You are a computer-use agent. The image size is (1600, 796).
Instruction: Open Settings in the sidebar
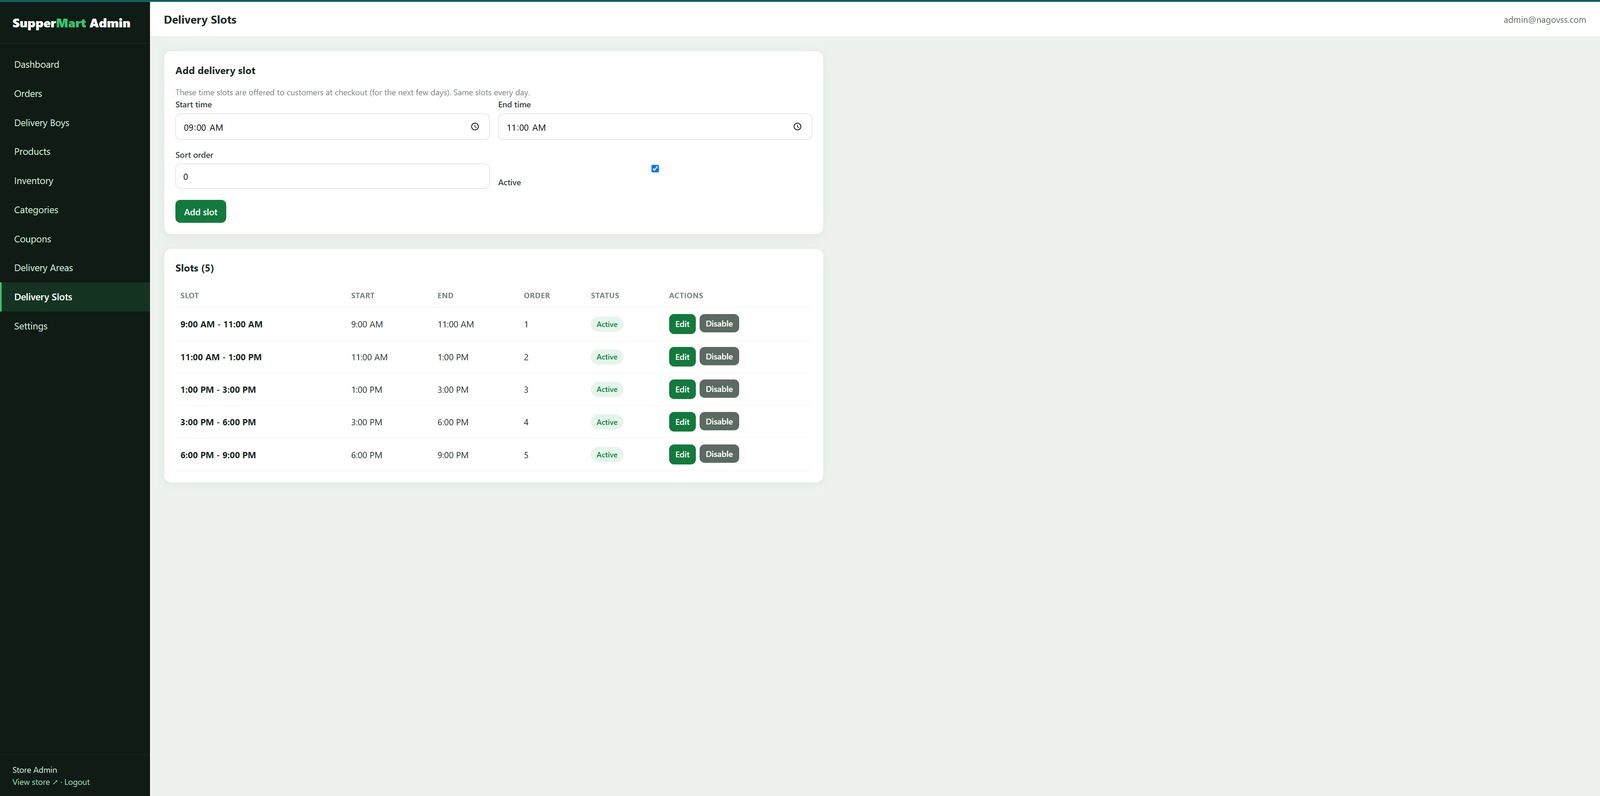pyautogui.click(x=75, y=326)
